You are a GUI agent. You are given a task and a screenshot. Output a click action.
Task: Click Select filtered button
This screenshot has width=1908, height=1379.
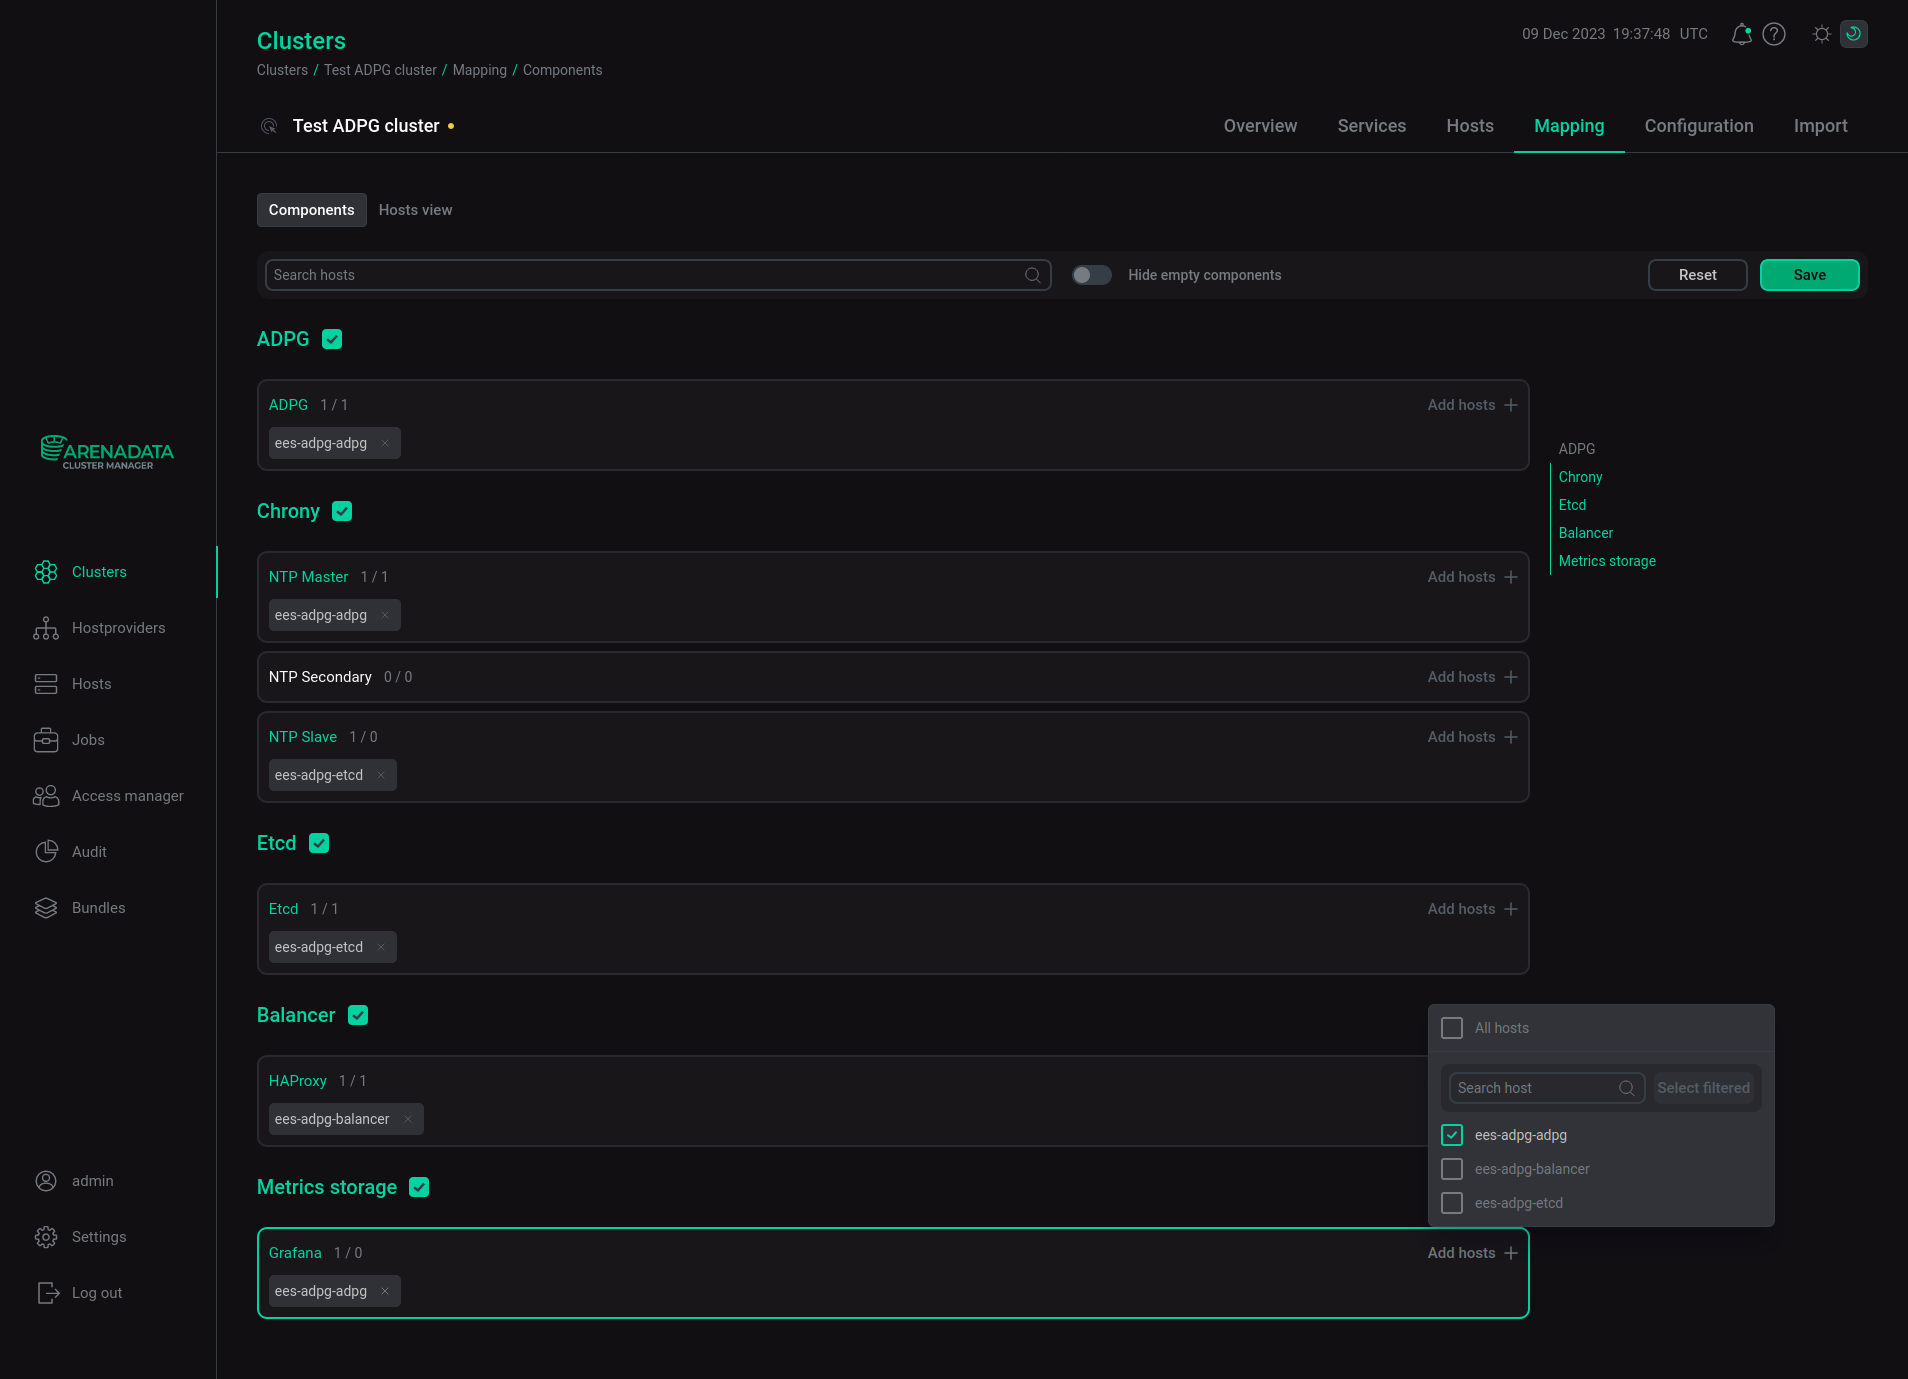pyautogui.click(x=1703, y=1088)
